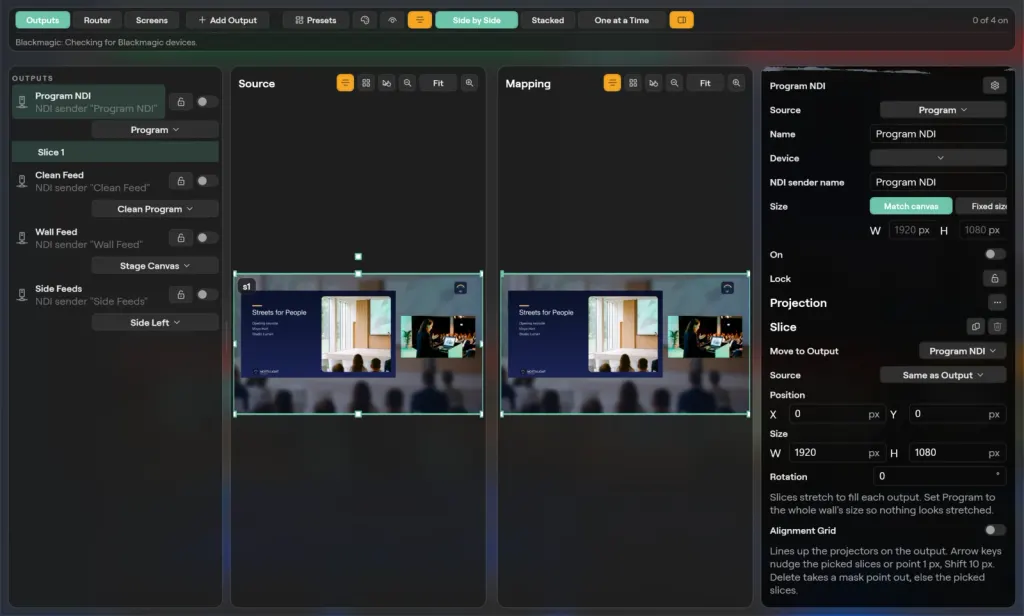Click the slice Size H field
Image resolution: width=1024 pixels, height=616 pixels.
click(x=957, y=453)
